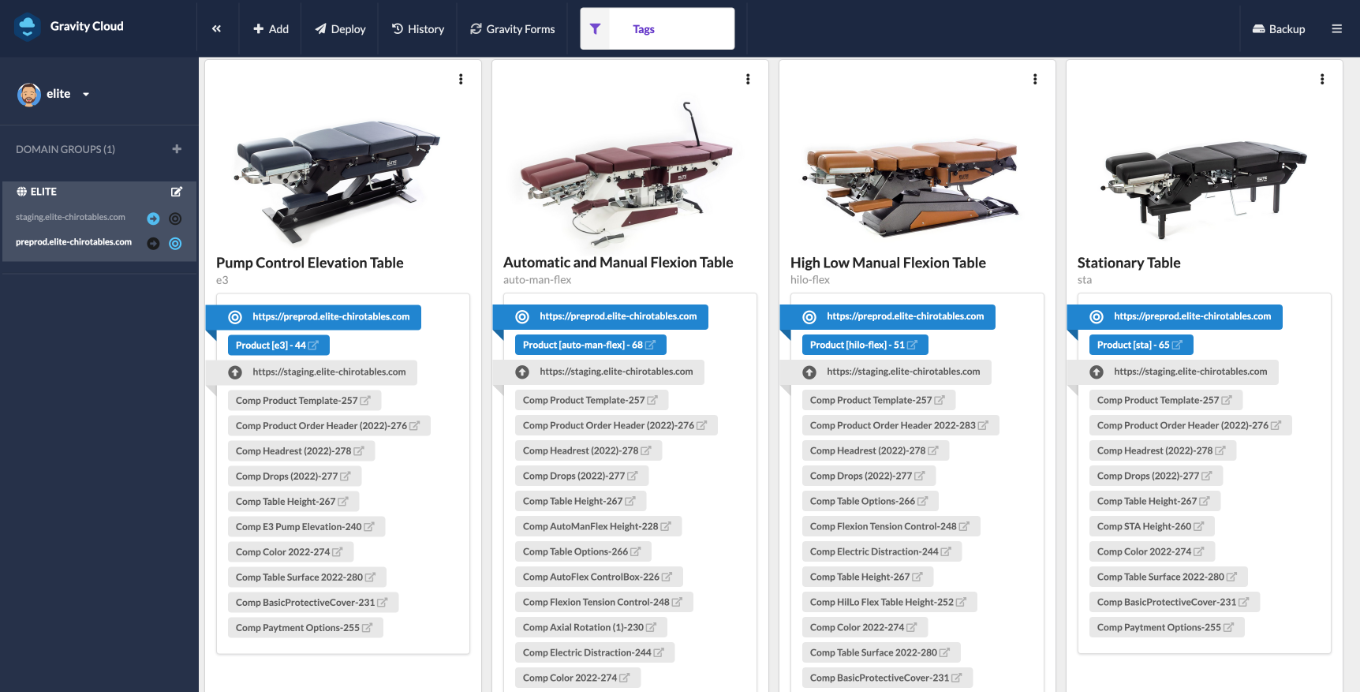Collapse the sidebar with the double-chevron icon
The image size is (1360, 692).
[x=216, y=29]
